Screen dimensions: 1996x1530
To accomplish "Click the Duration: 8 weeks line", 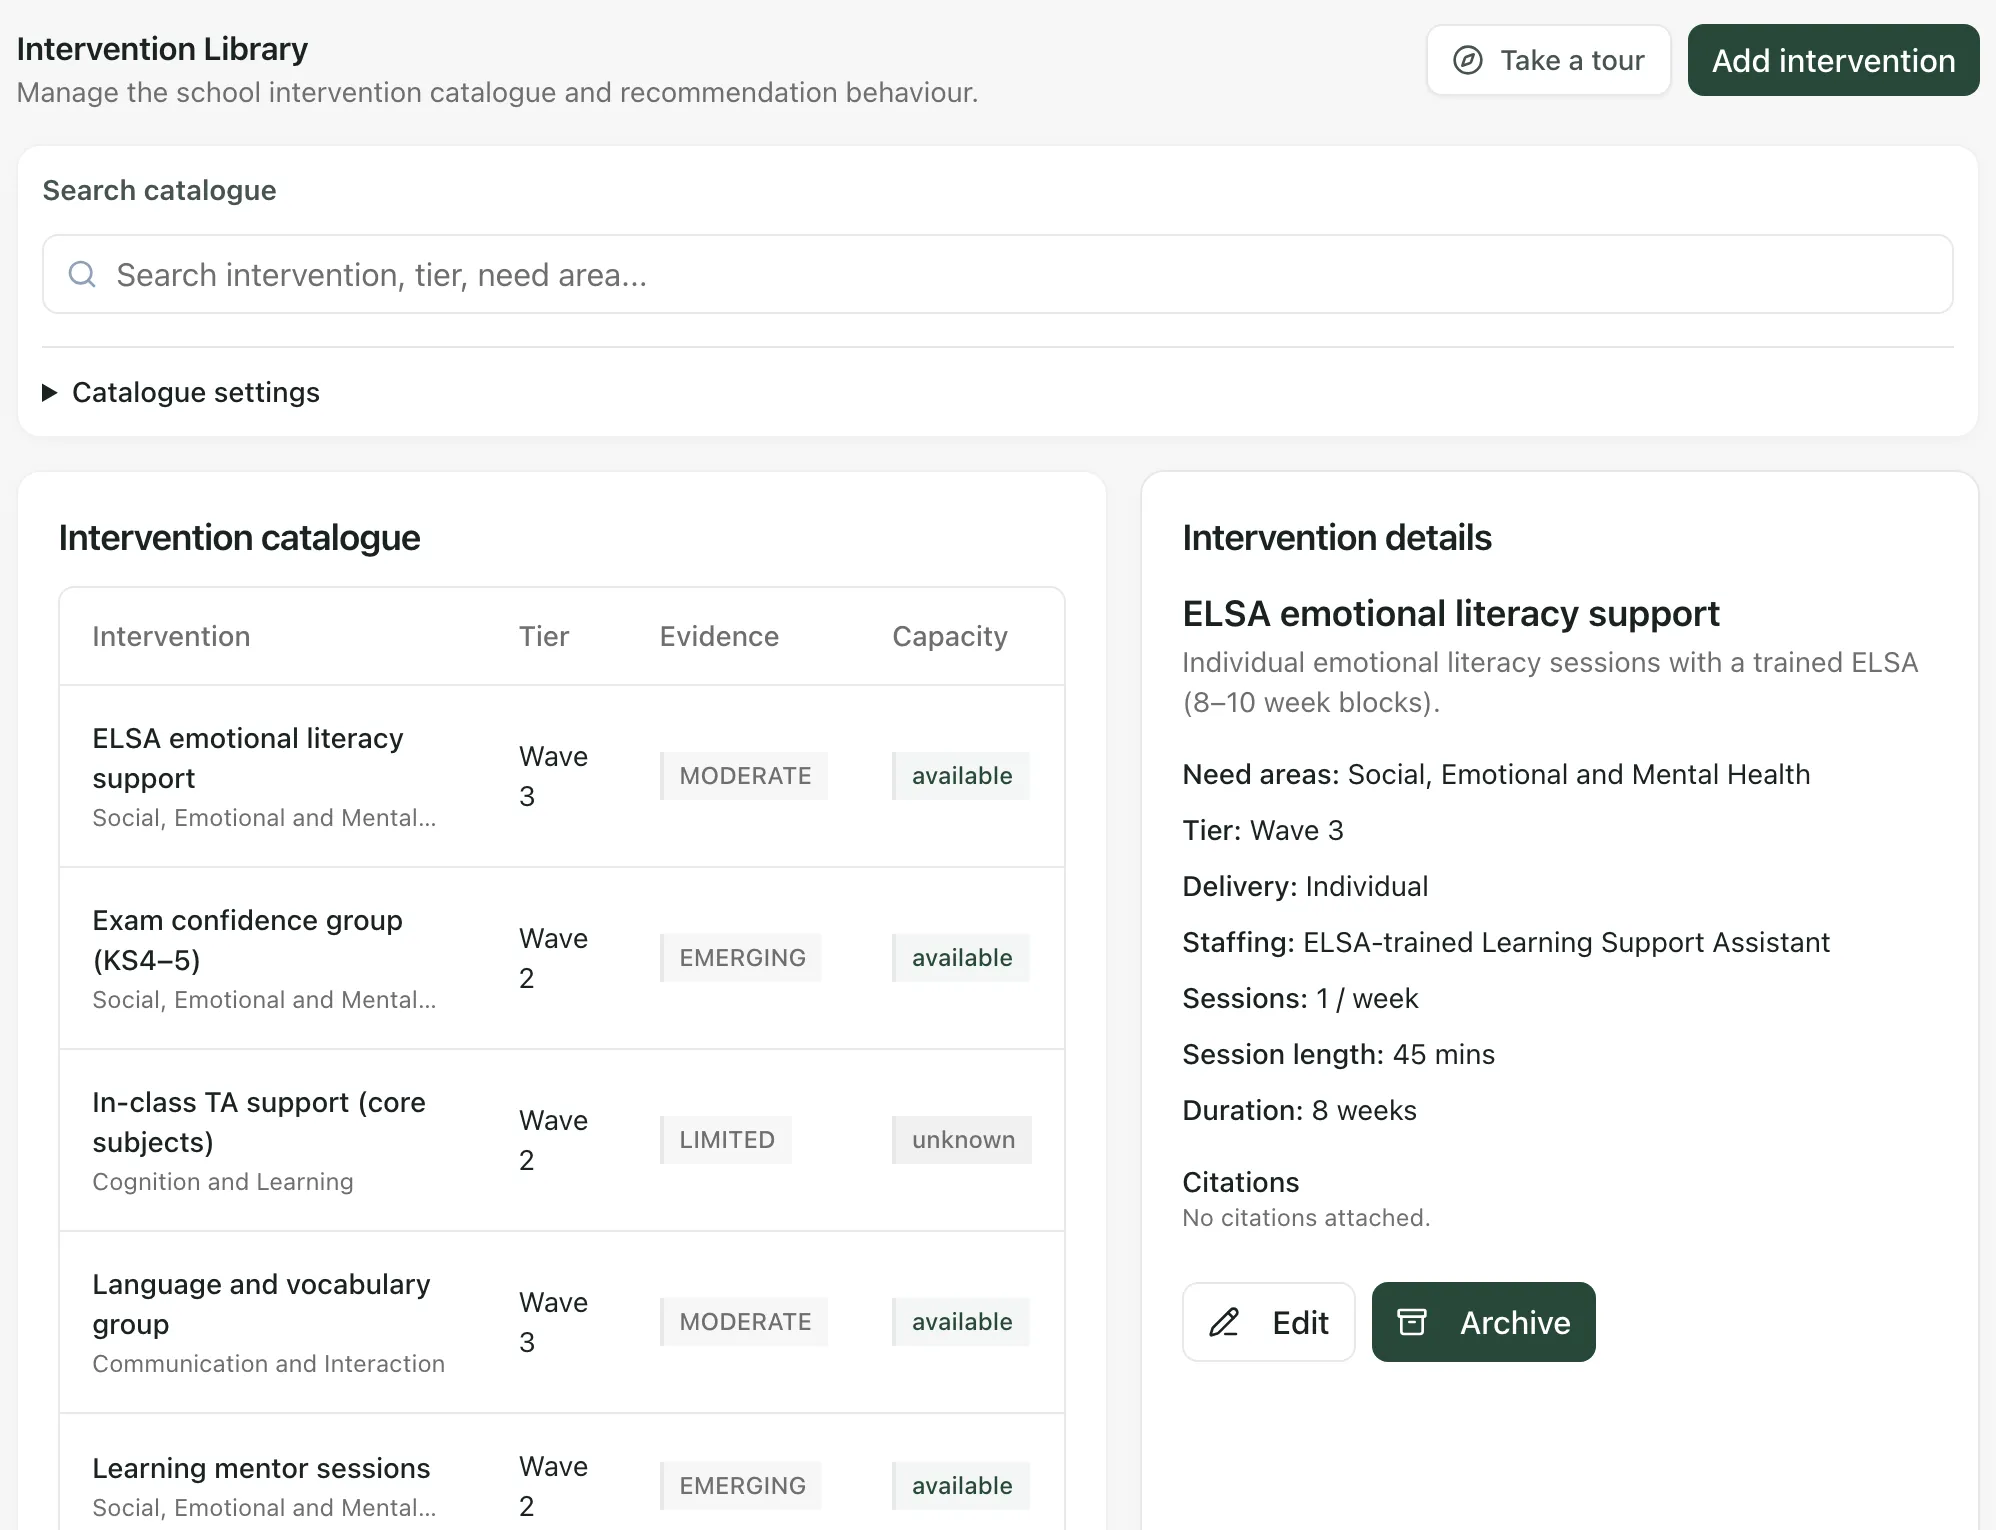I will pos(1299,1110).
